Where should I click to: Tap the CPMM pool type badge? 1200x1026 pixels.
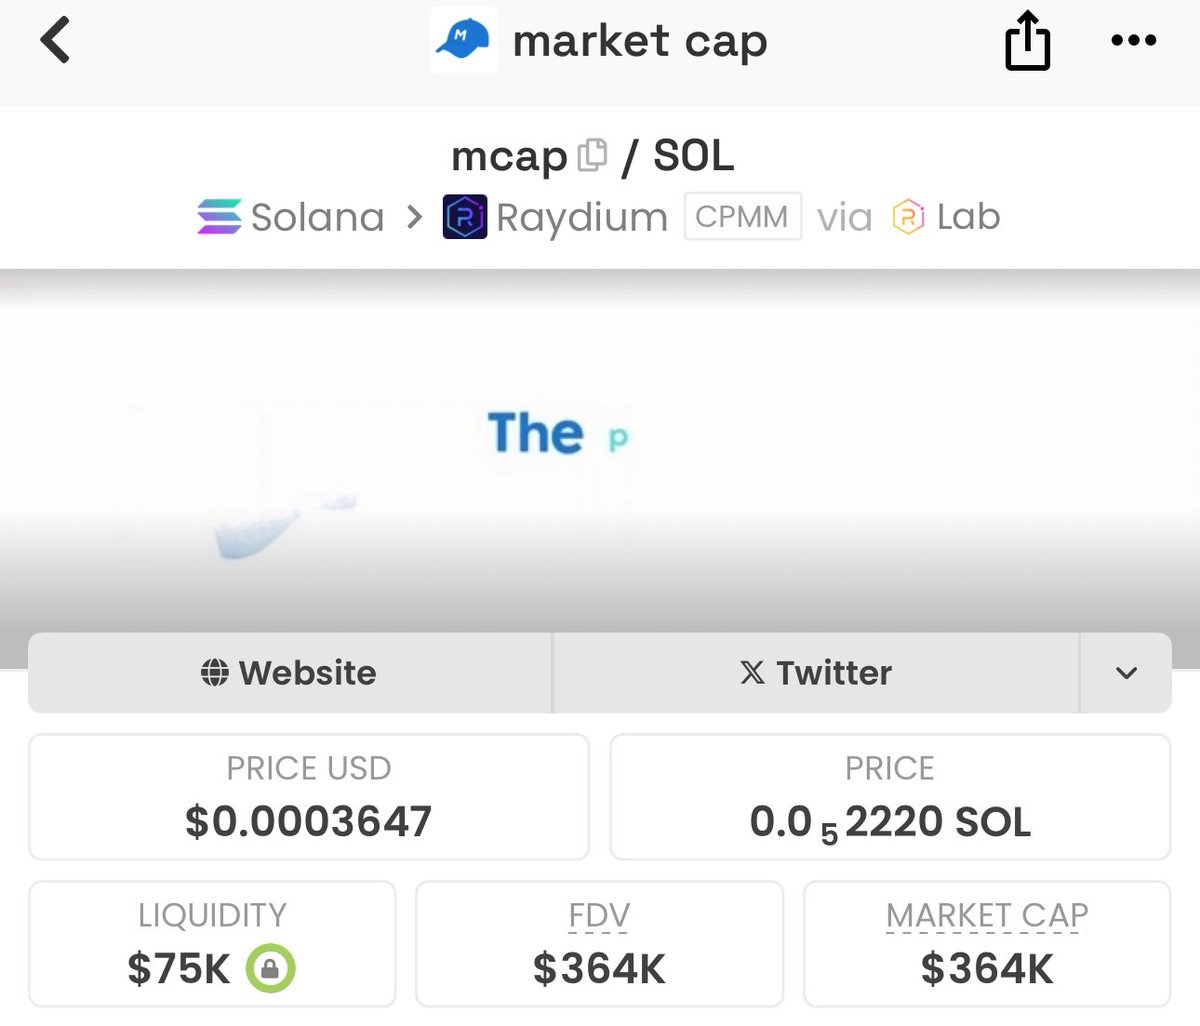tap(743, 216)
